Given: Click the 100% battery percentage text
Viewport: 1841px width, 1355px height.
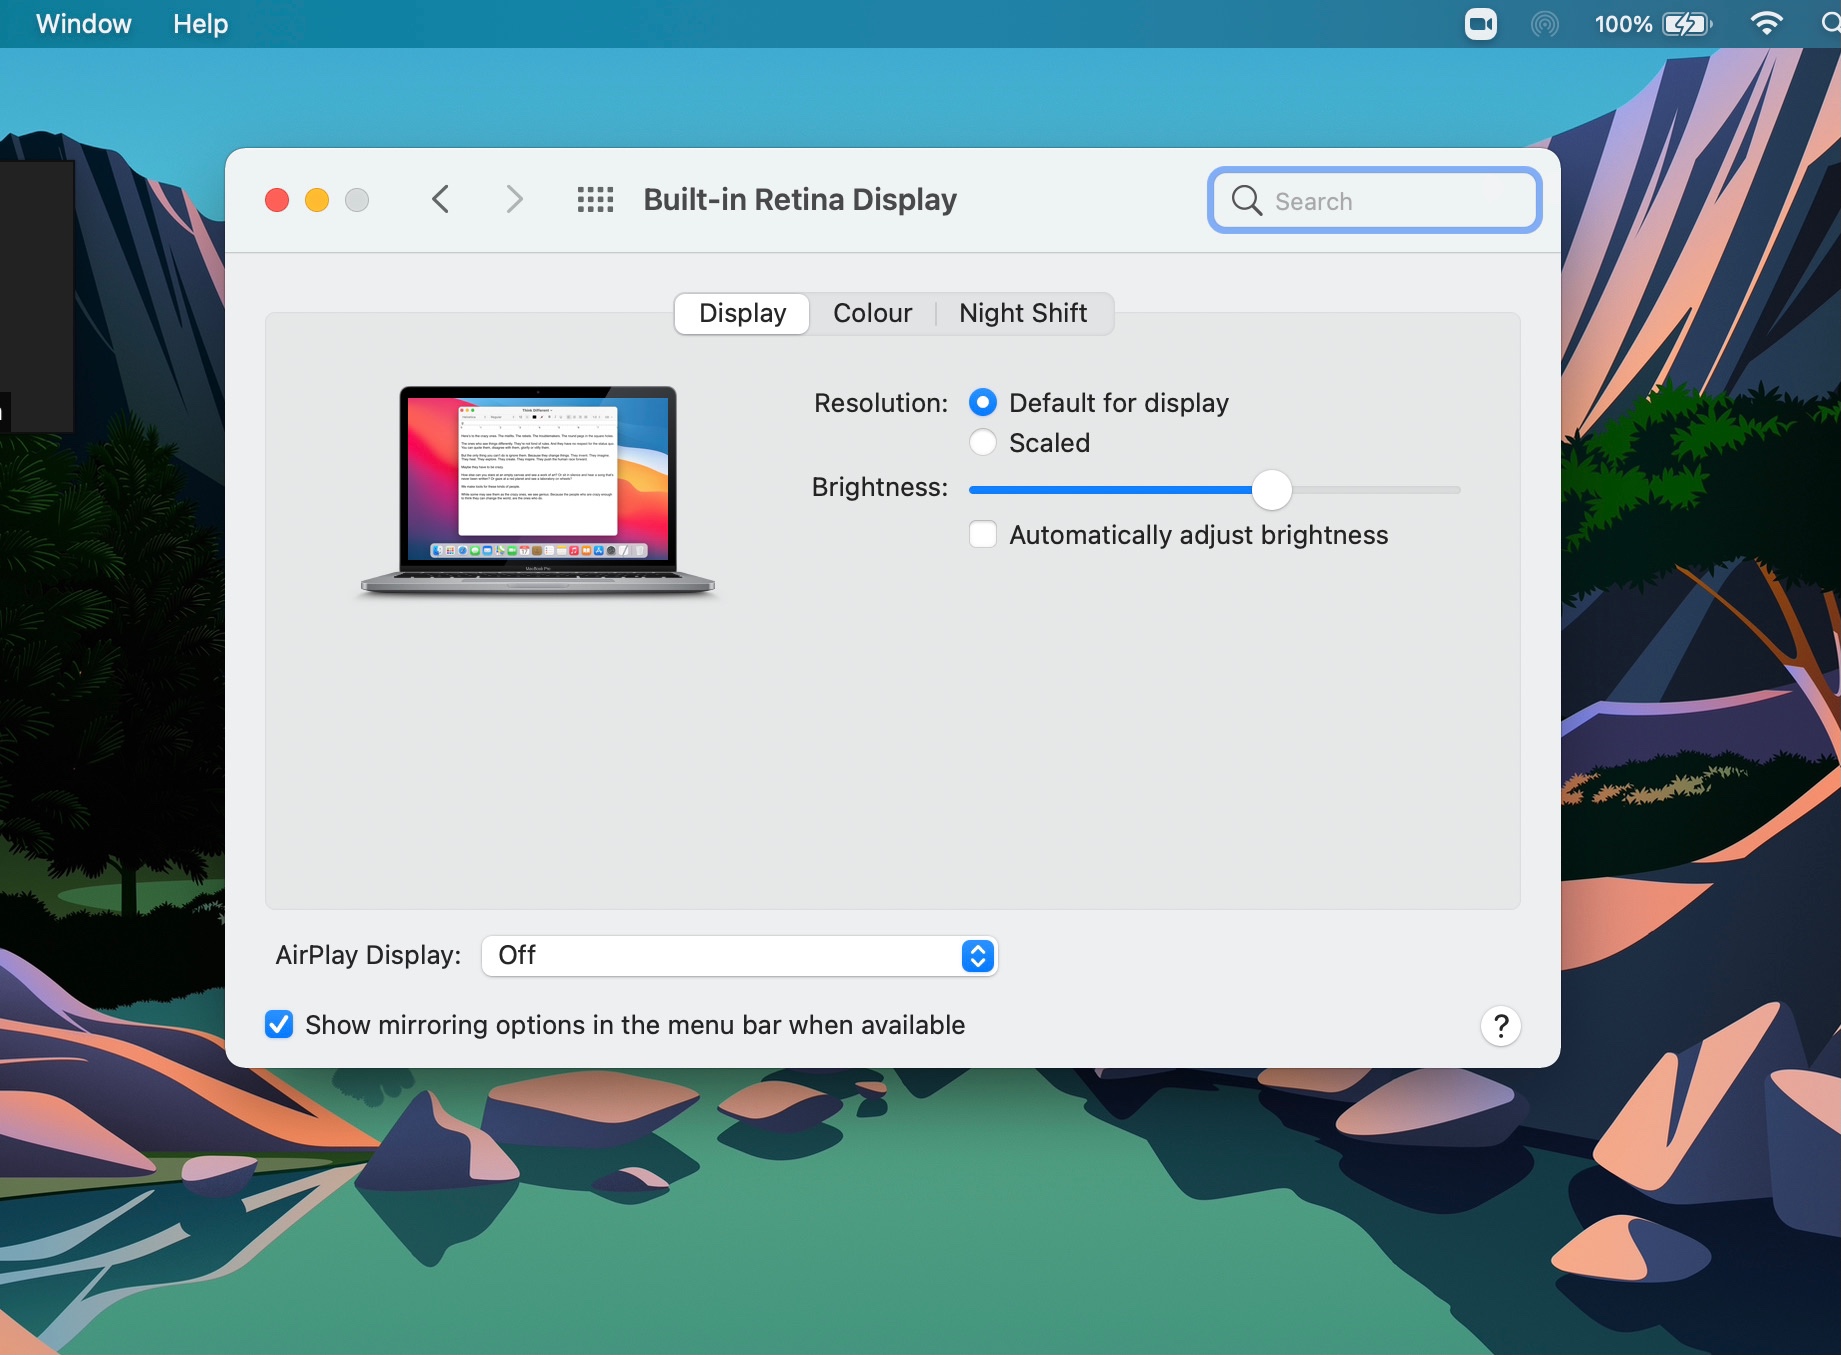Looking at the screenshot, I should [x=1623, y=24].
